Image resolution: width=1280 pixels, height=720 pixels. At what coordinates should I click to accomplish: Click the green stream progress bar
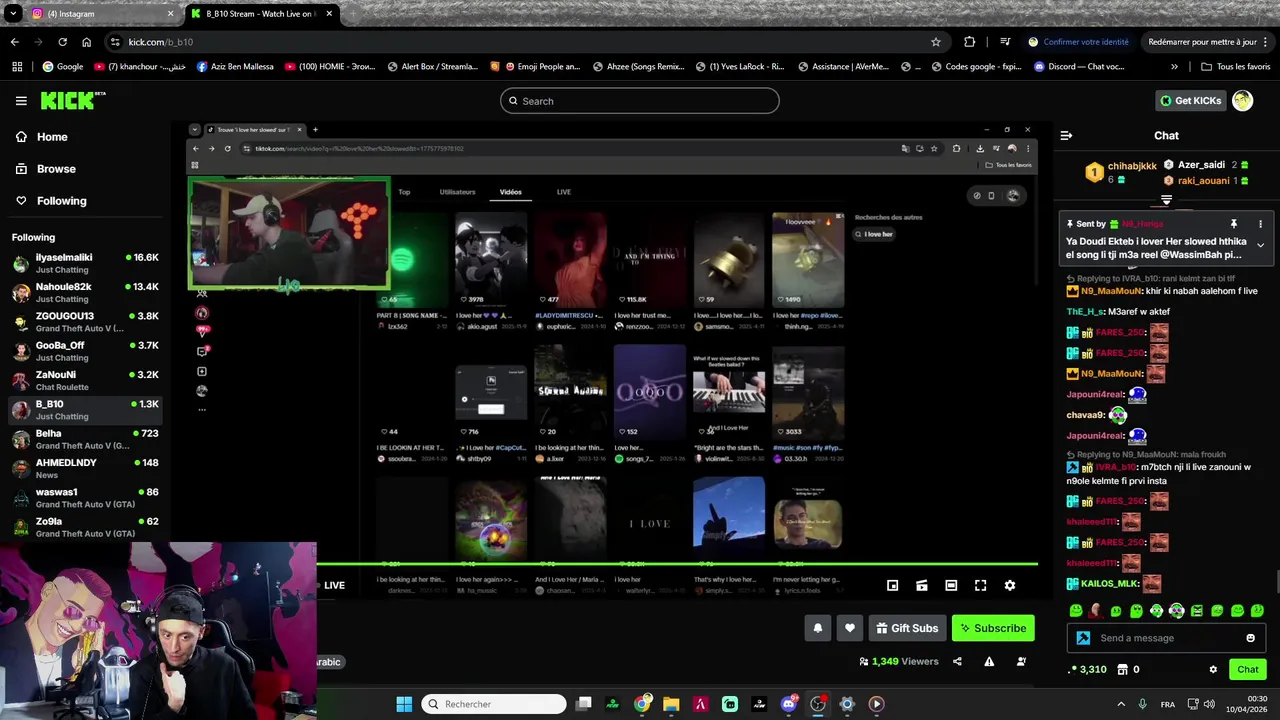pos(677,565)
